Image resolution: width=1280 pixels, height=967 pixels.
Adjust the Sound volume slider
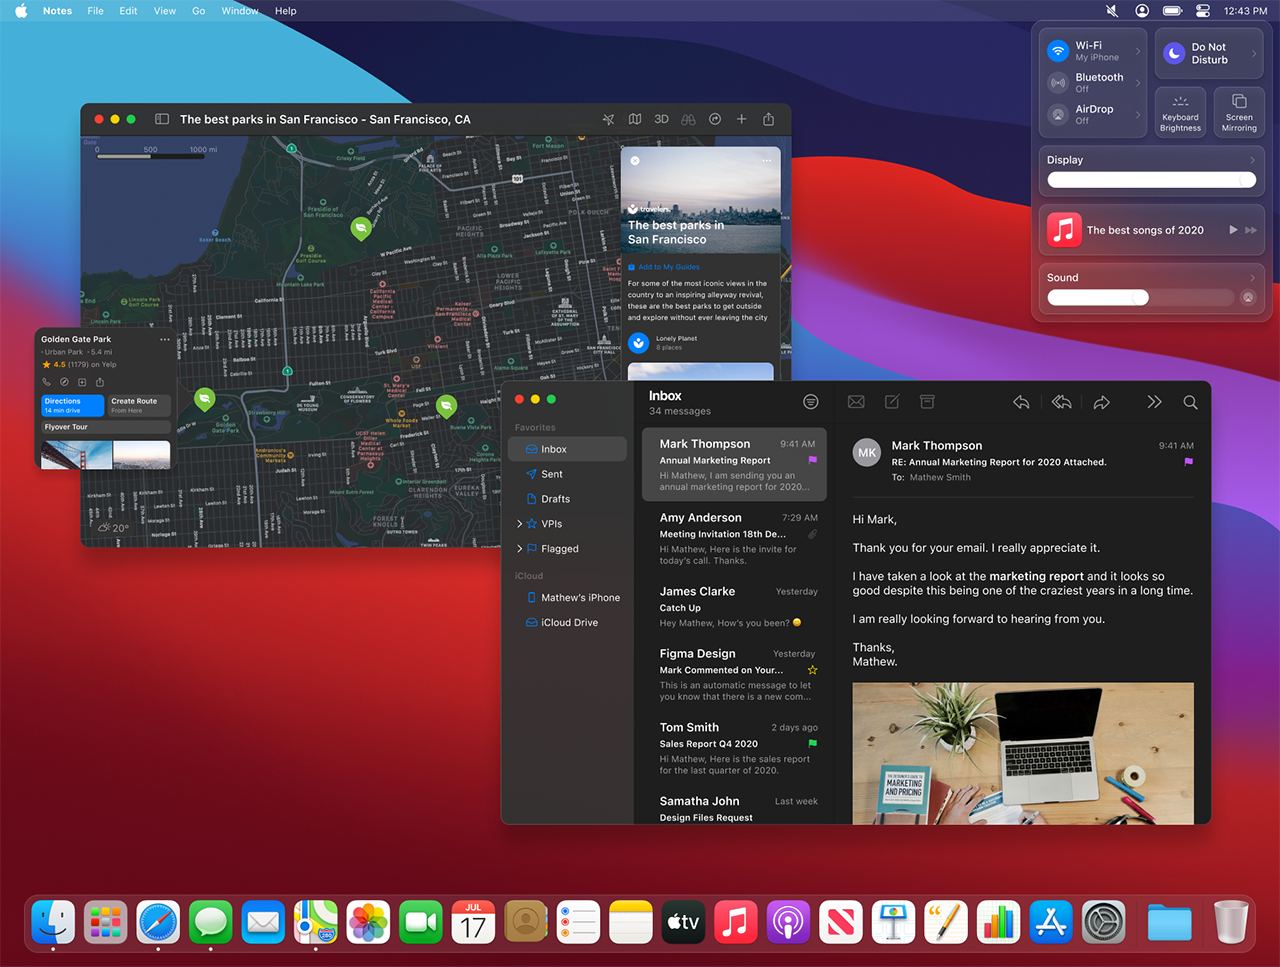(1140, 297)
